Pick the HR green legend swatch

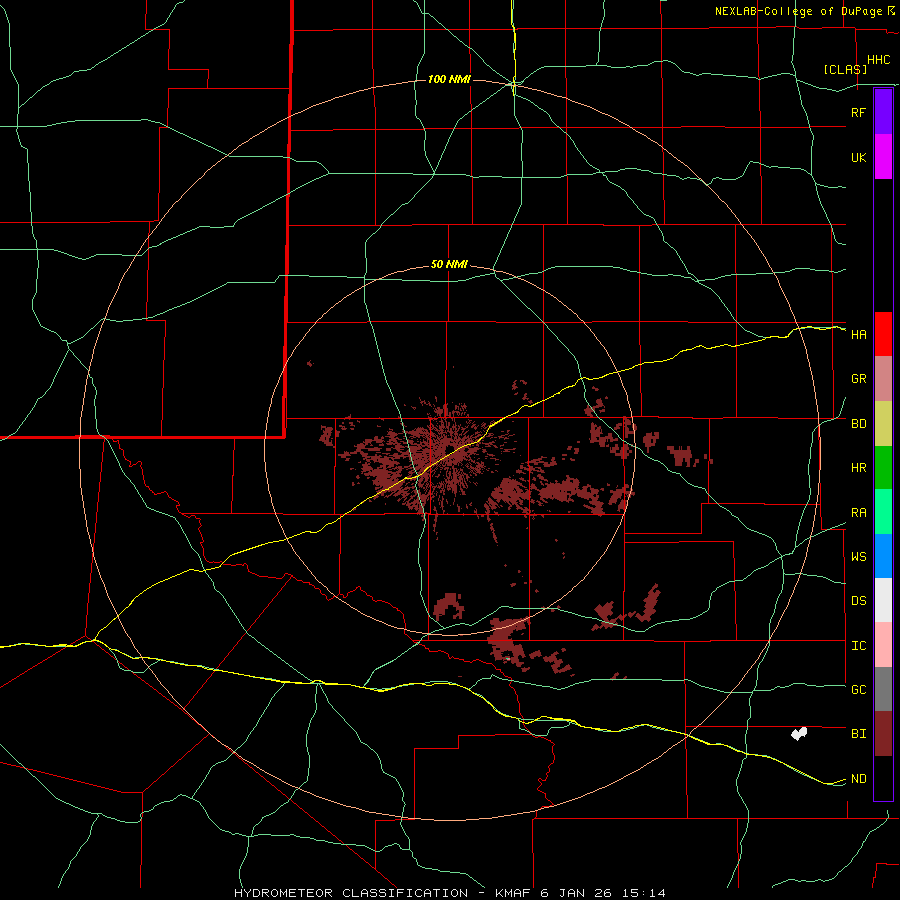coord(883,468)
